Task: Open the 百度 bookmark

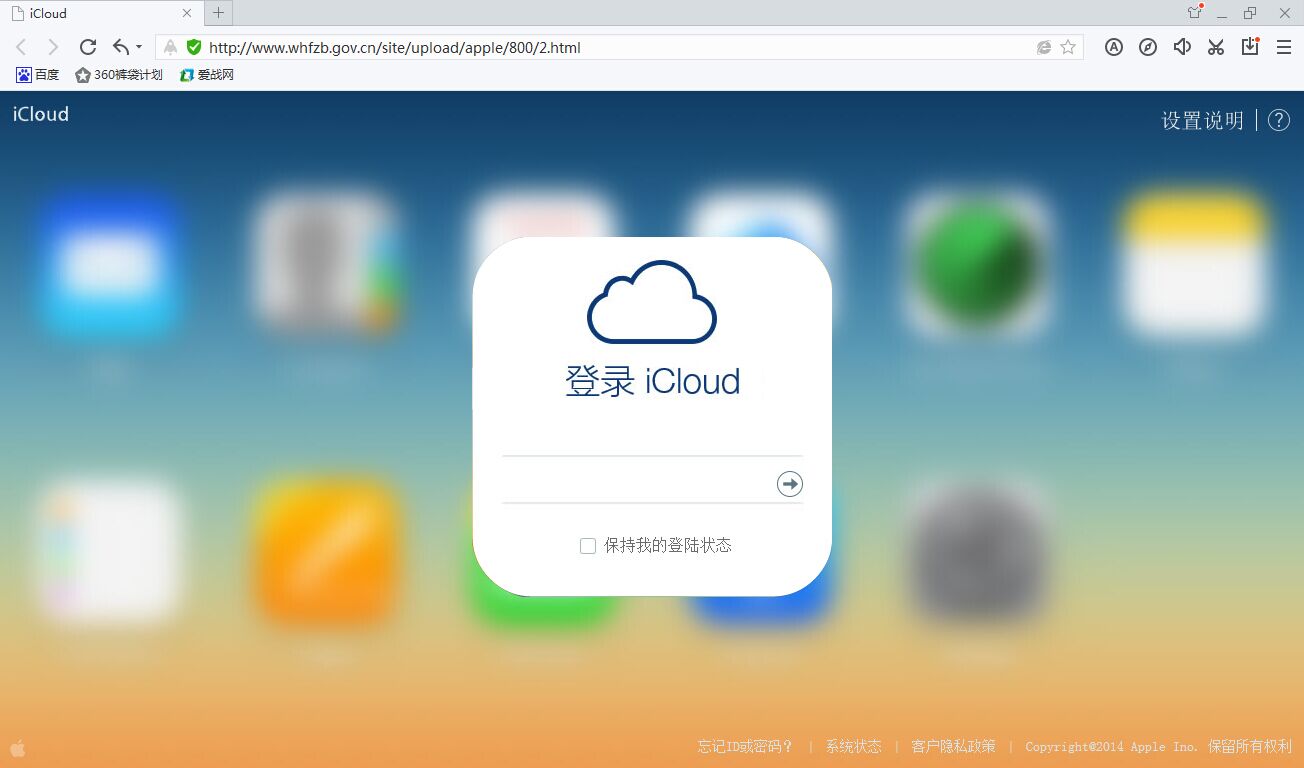Action: 38,75
